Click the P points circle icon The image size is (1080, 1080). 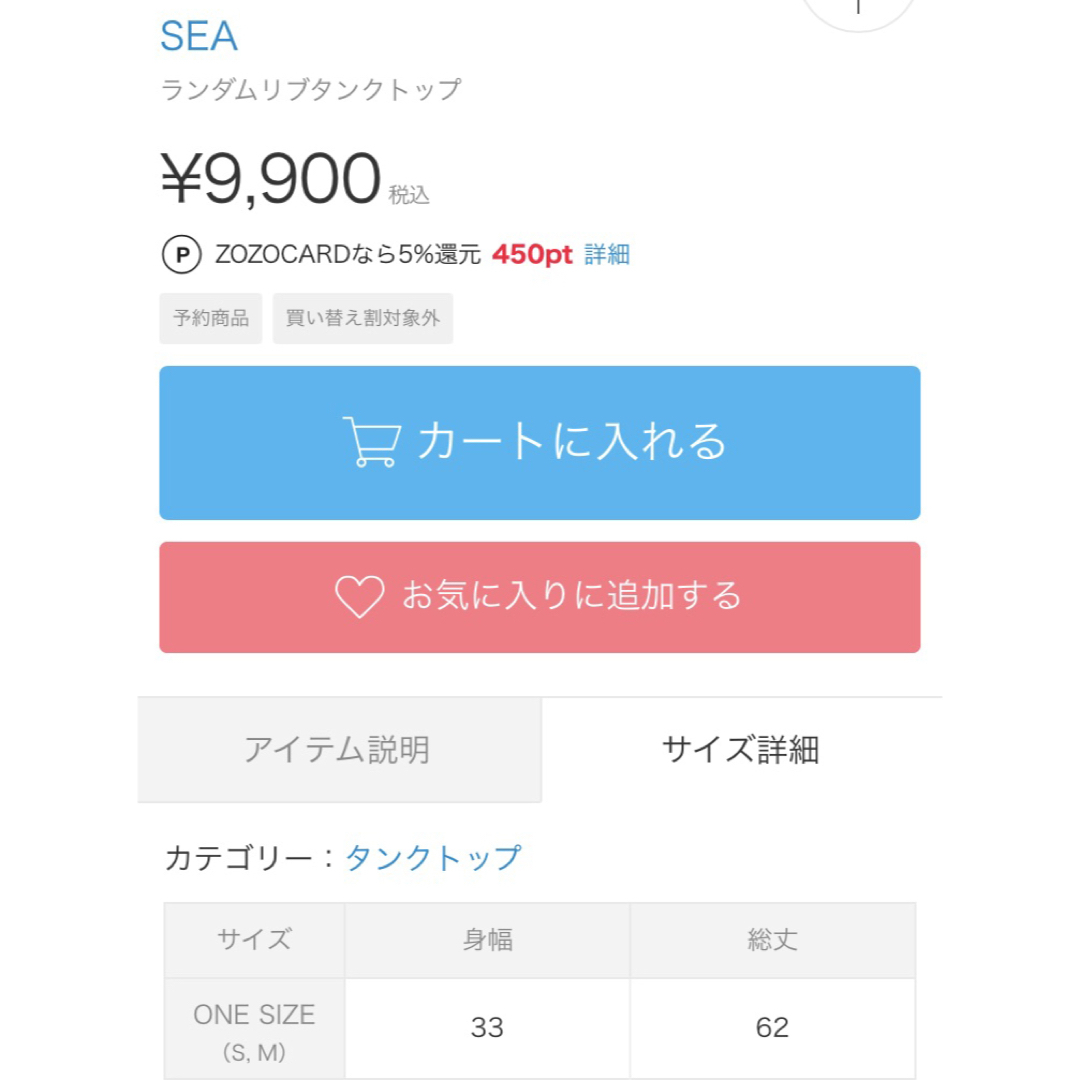click(x=182, y=254)
